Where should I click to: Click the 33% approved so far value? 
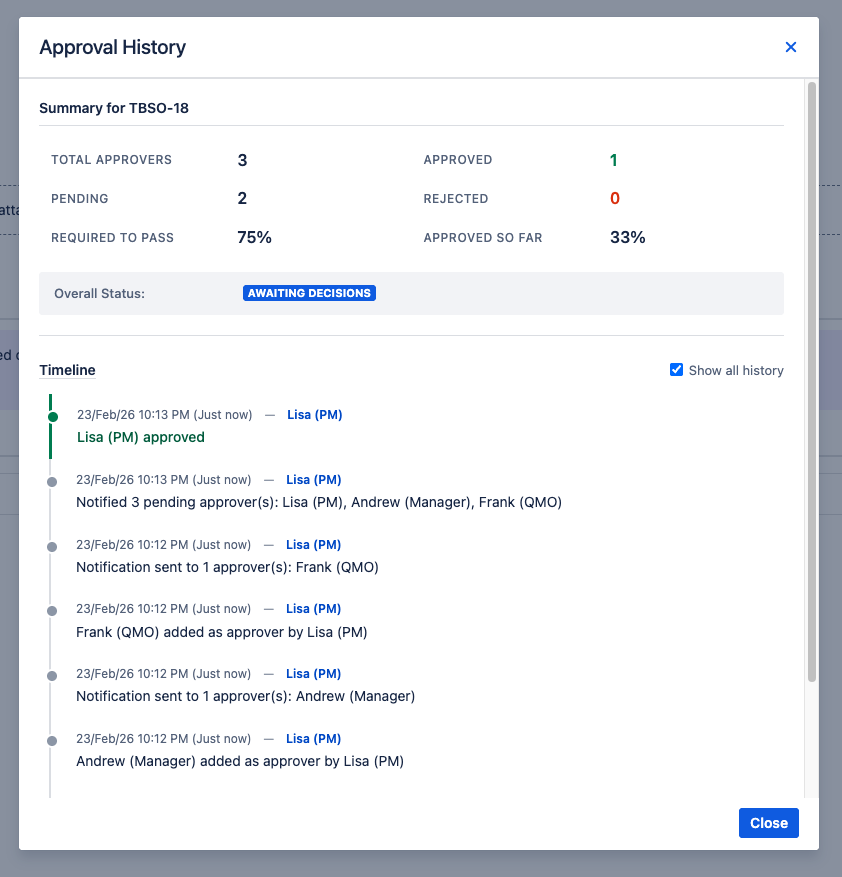point(626,237)
